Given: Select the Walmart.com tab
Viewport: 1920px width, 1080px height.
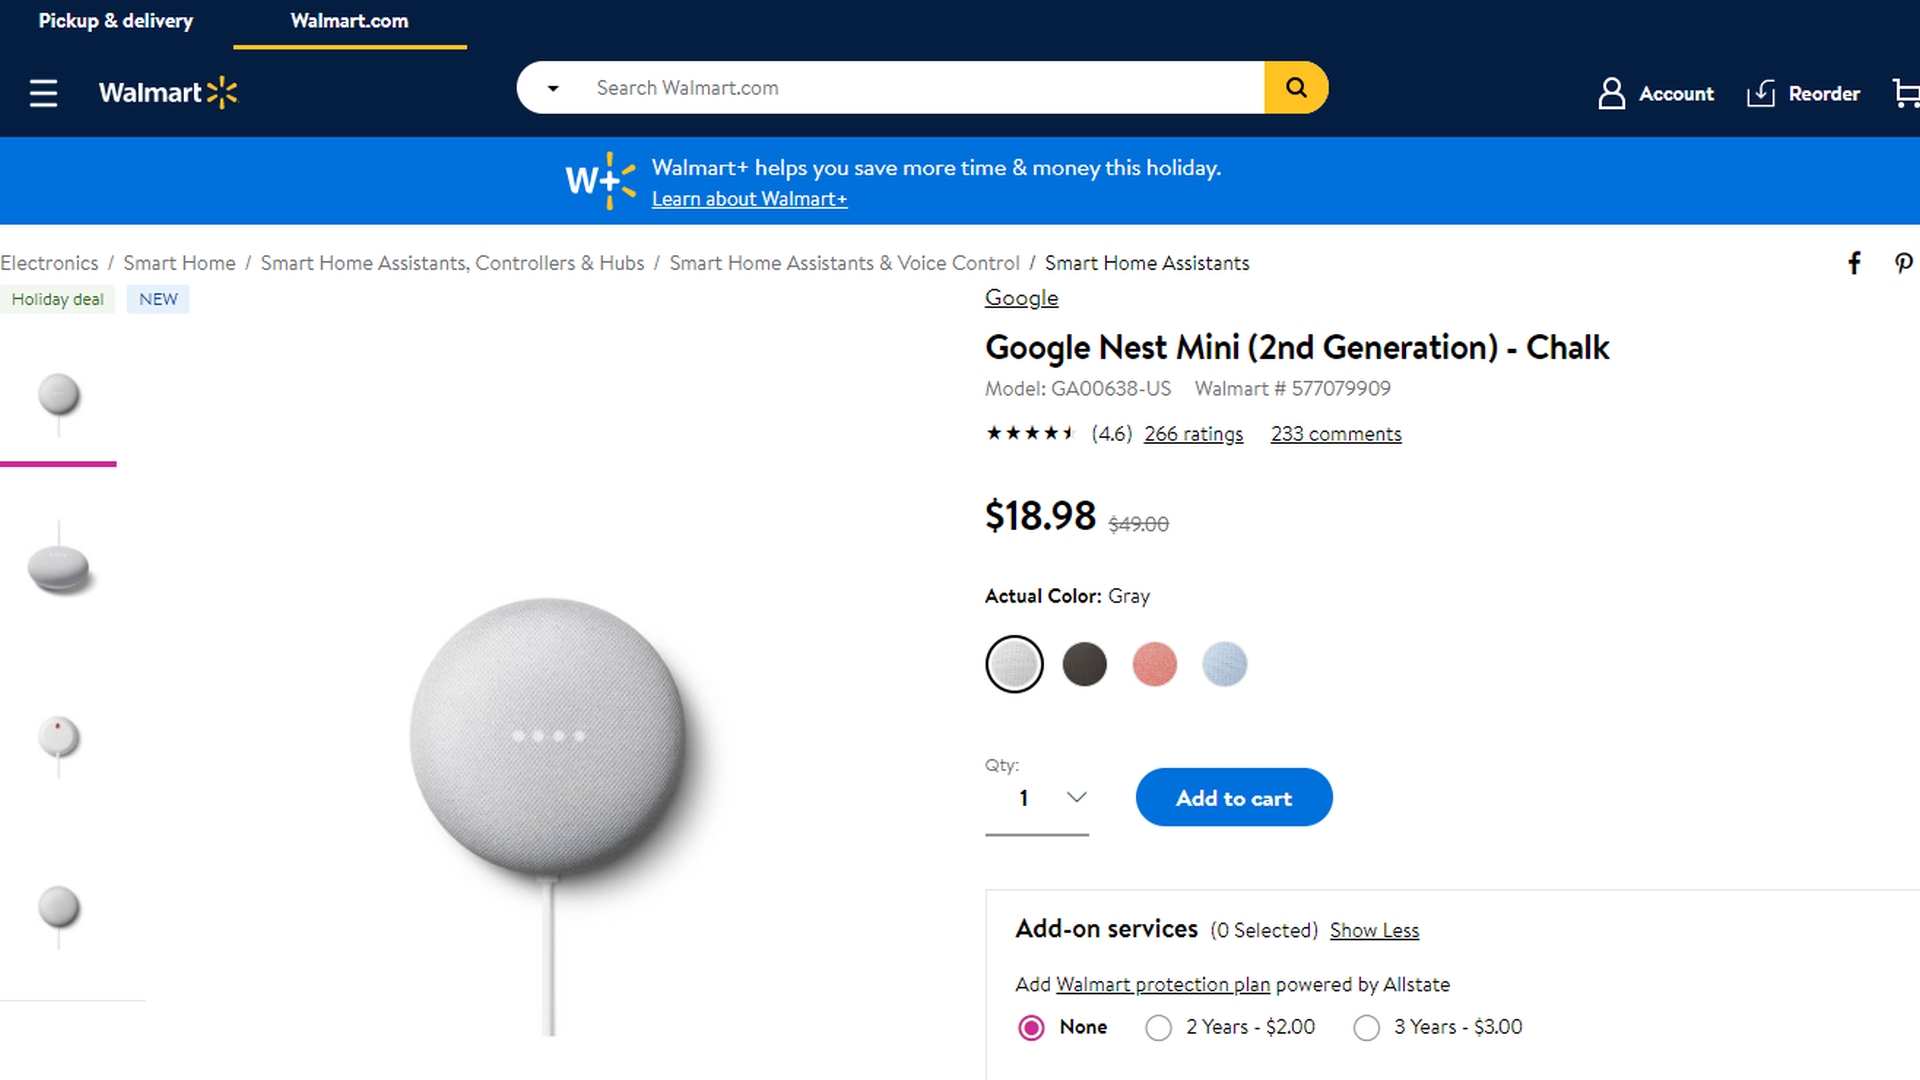Looking at the screenshot, I should click(349, 21).
